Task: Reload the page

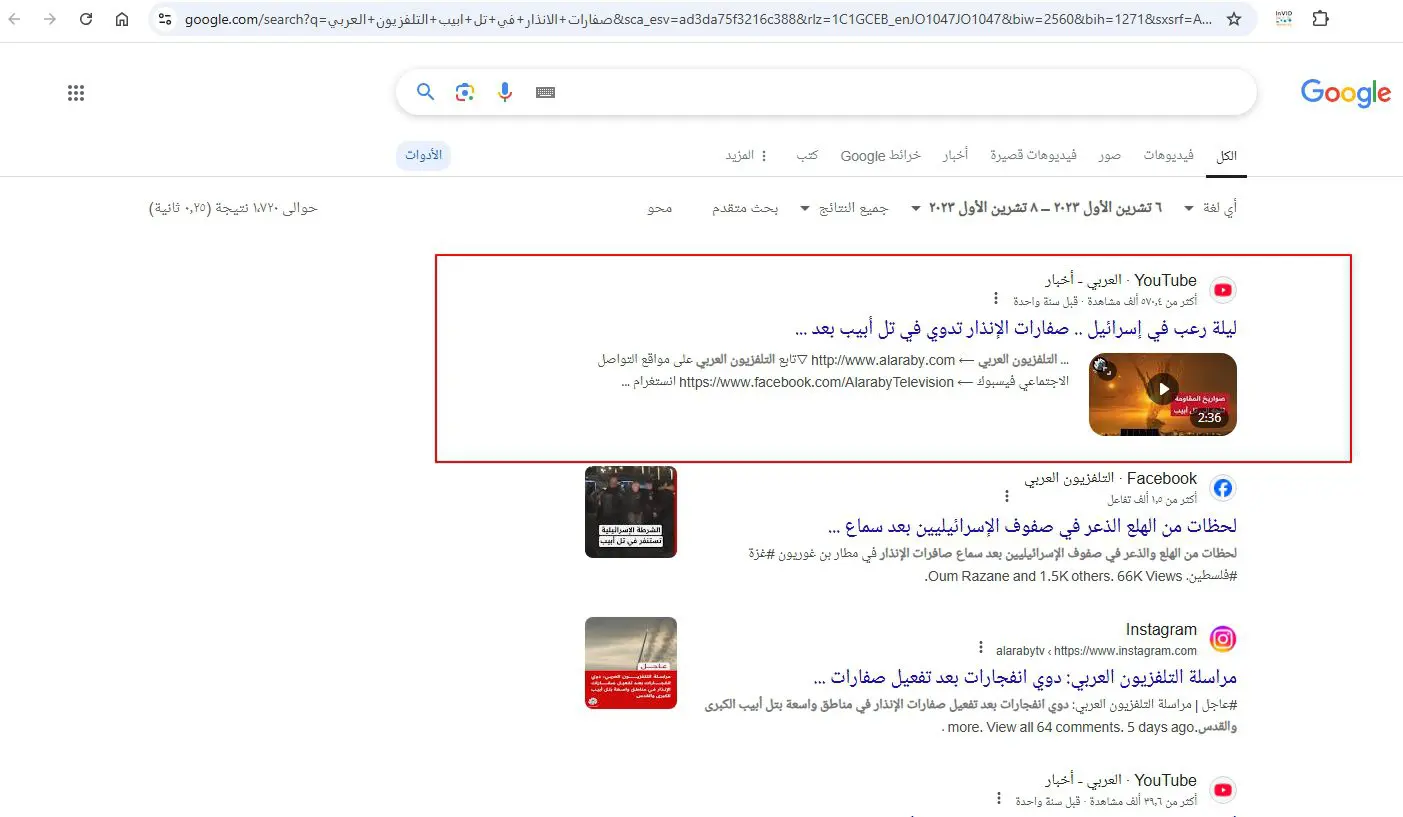Action: 86,19
